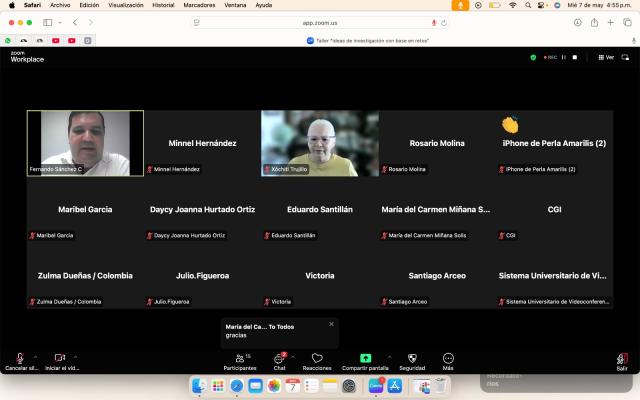Screen dimensions: 640x400
Task: Open the Chat panel
Action: (x=280, y=358)
